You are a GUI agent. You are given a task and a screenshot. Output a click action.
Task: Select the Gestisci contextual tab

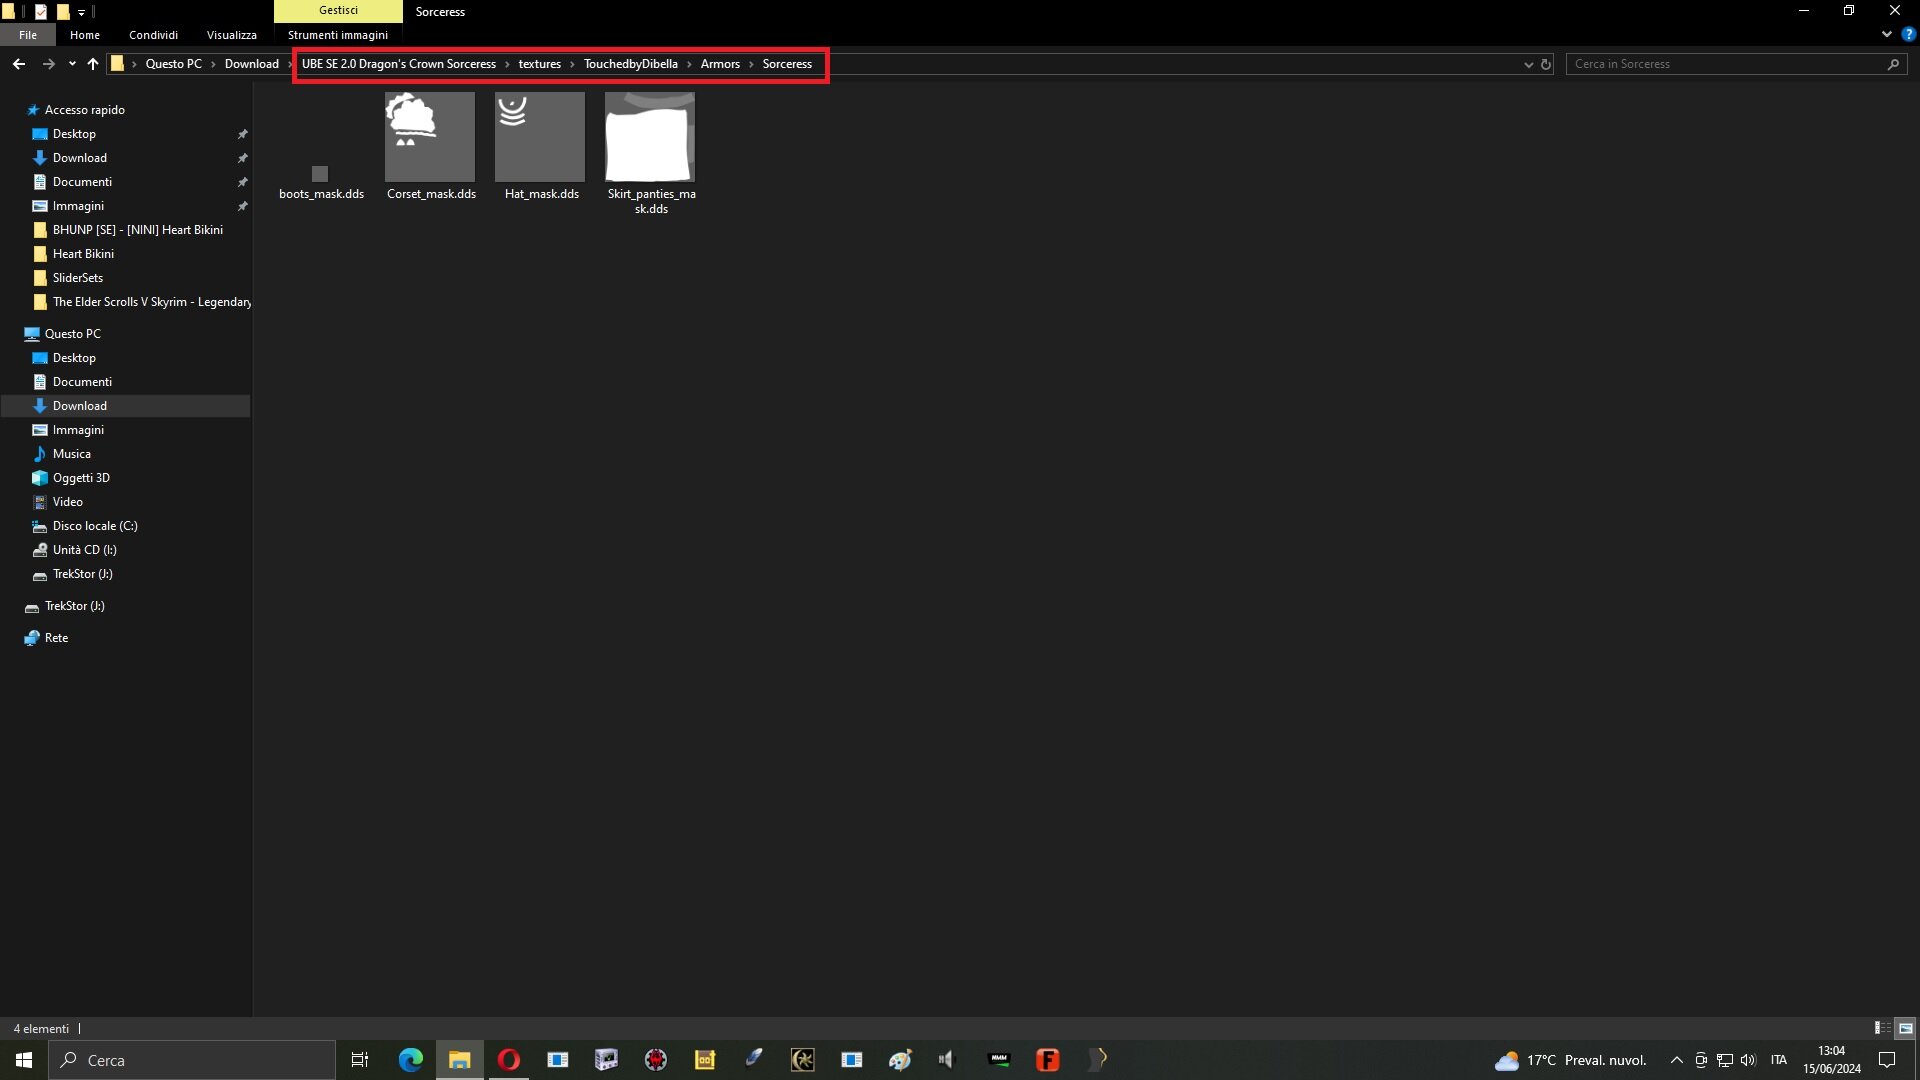point(338,11)
